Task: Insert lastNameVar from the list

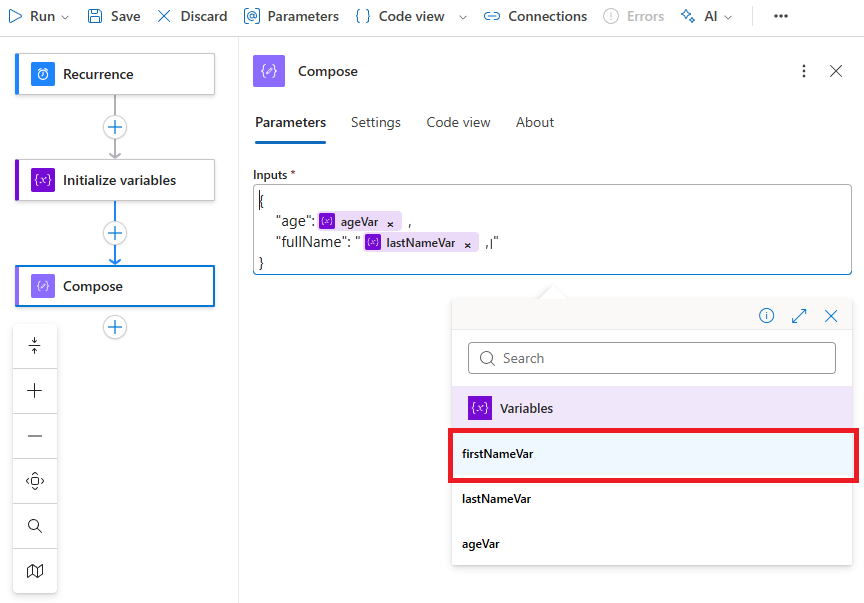Action: (x=652, y=499)
